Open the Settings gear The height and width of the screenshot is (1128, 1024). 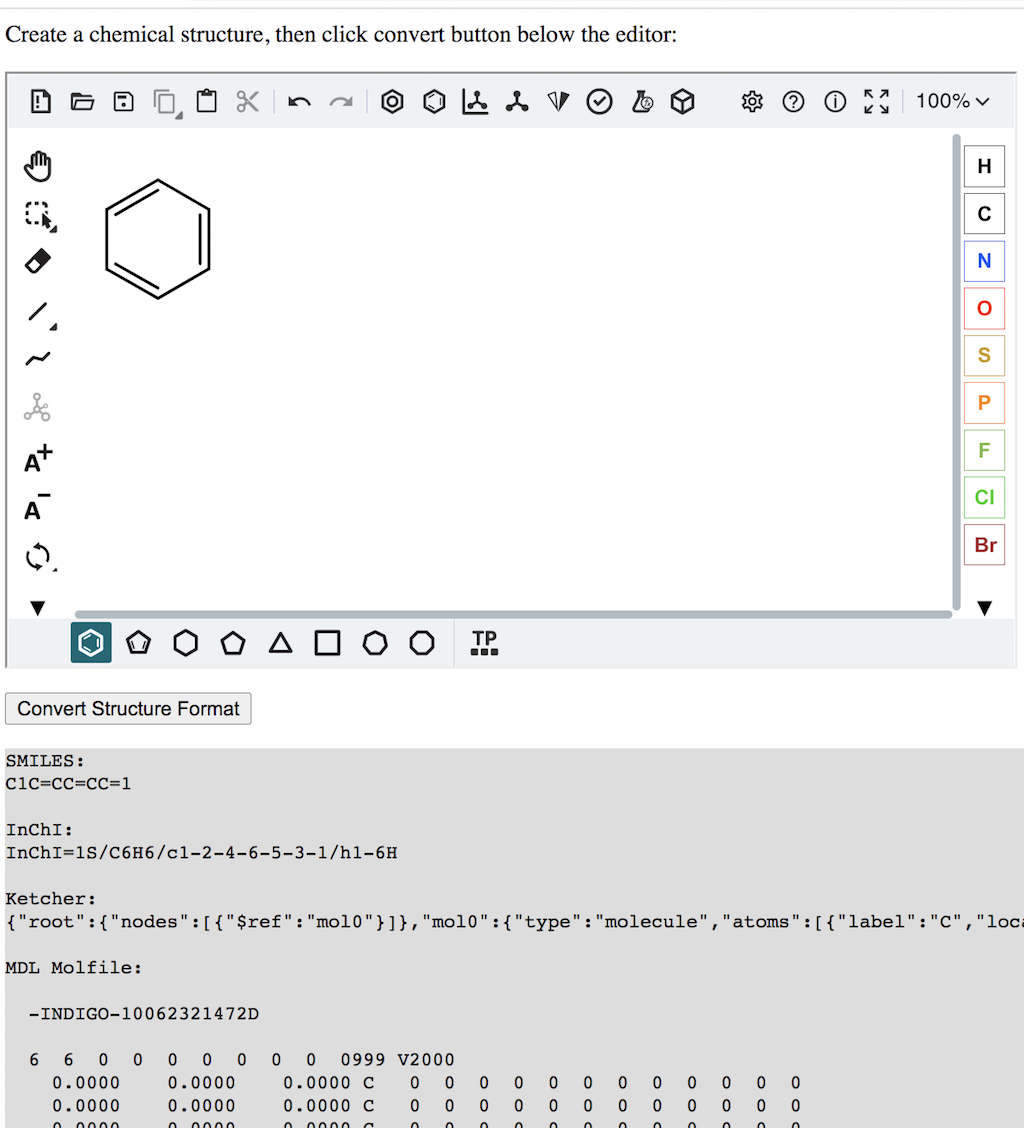click(x=752, y=101)
